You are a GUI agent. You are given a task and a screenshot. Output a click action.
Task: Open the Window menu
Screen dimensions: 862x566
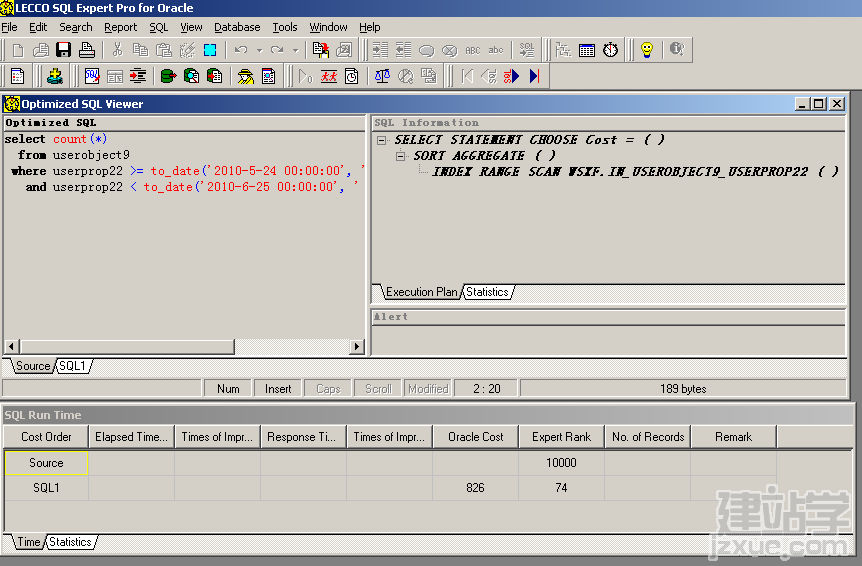point(328,27)
